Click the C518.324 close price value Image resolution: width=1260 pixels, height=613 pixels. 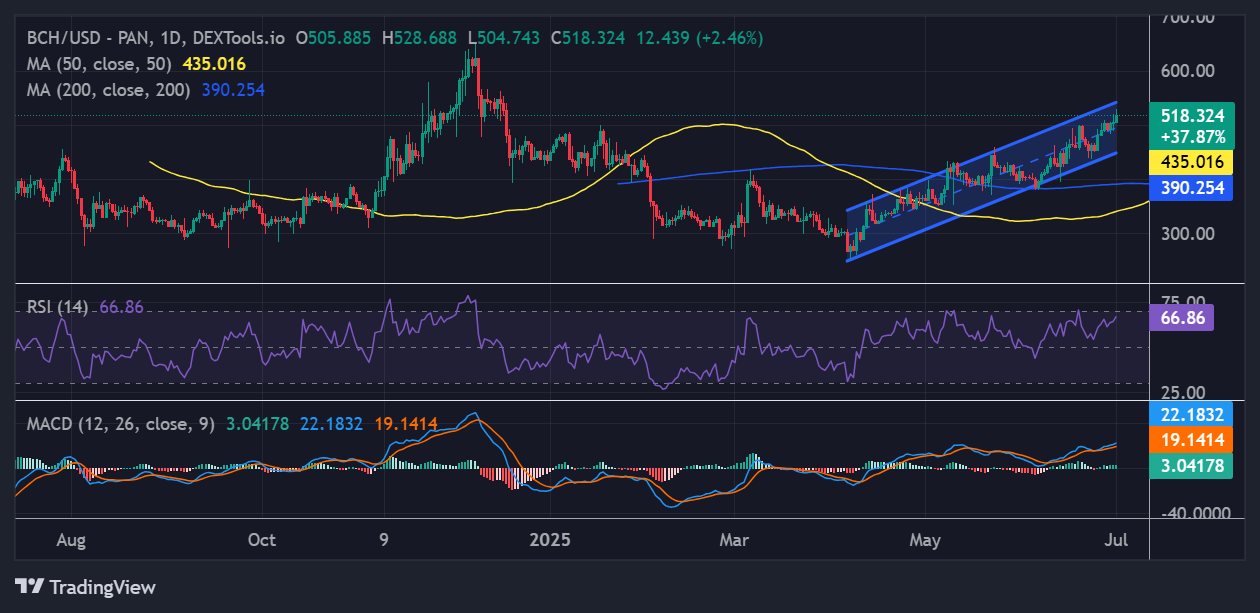click(x=588, y=38)
